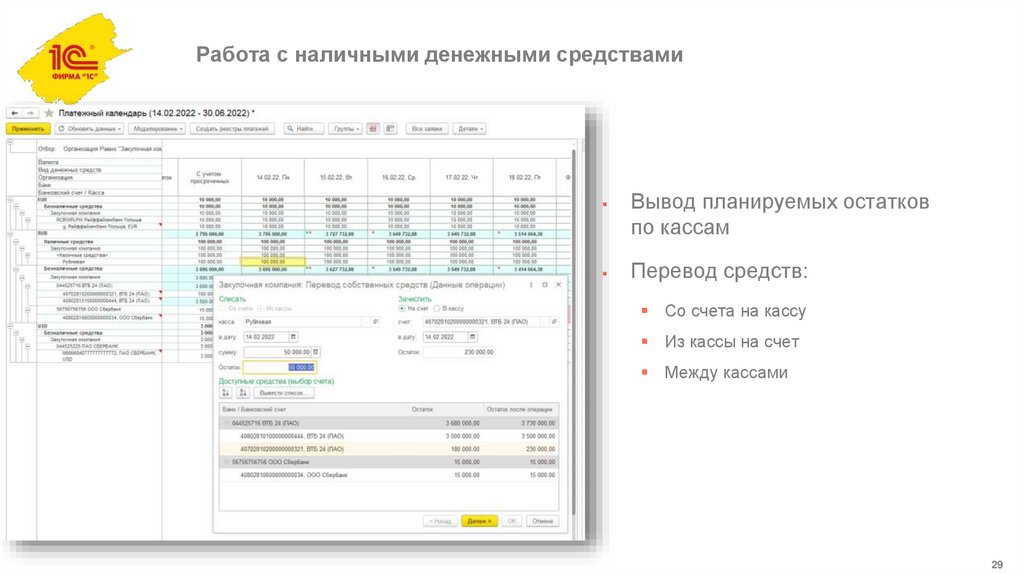Open the calculator icon by сумму field

click(x=316, y=352)
